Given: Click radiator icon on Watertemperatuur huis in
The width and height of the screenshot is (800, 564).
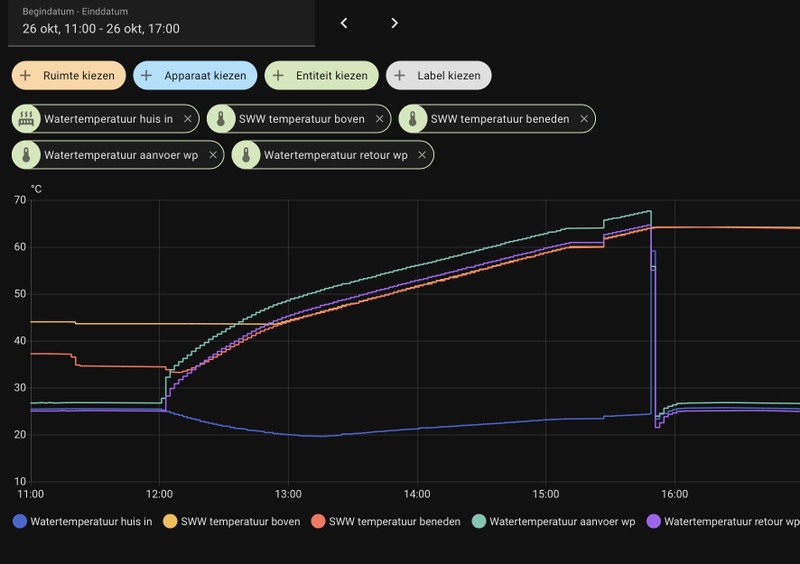Looking at the screenshot, I should click(x=27, y=119).
